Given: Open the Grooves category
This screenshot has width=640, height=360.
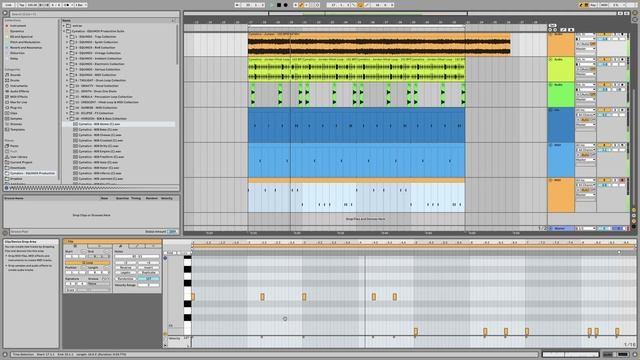Looking at the screenshot, I should 16,124.
